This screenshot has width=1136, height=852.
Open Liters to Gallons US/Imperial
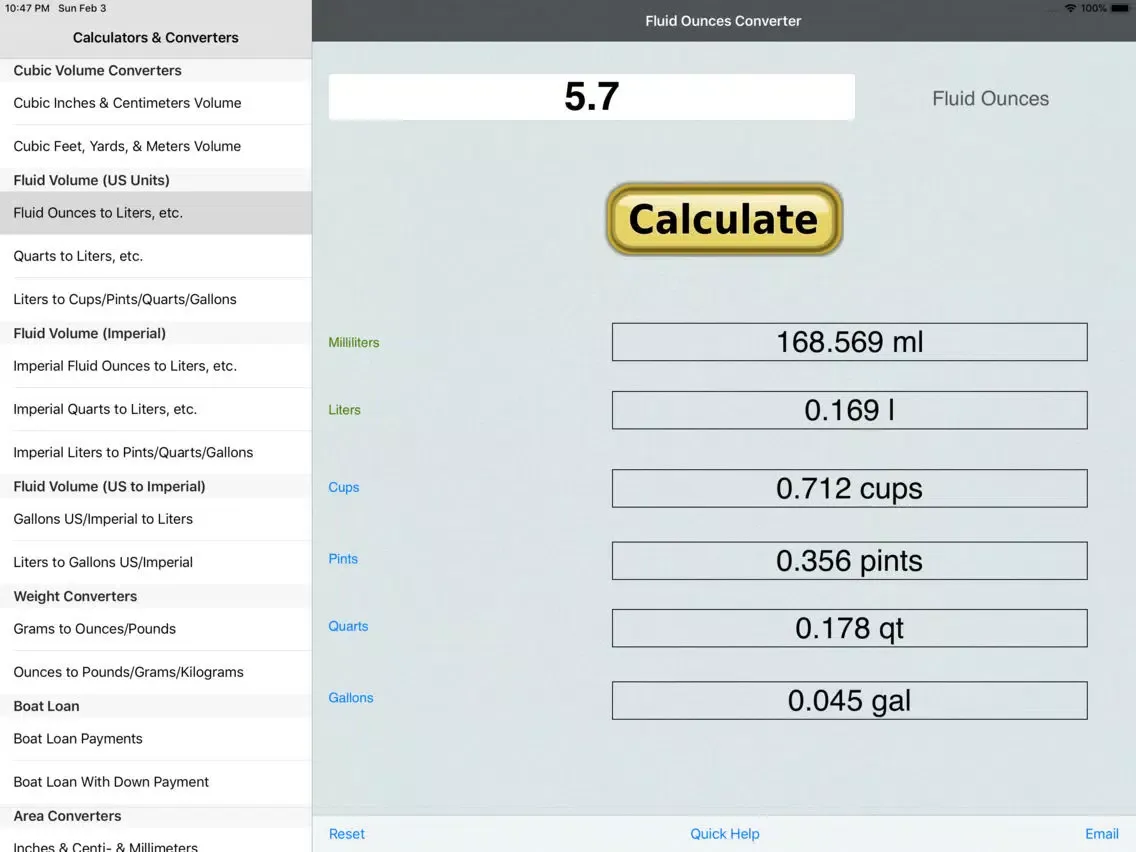(156, 562)
